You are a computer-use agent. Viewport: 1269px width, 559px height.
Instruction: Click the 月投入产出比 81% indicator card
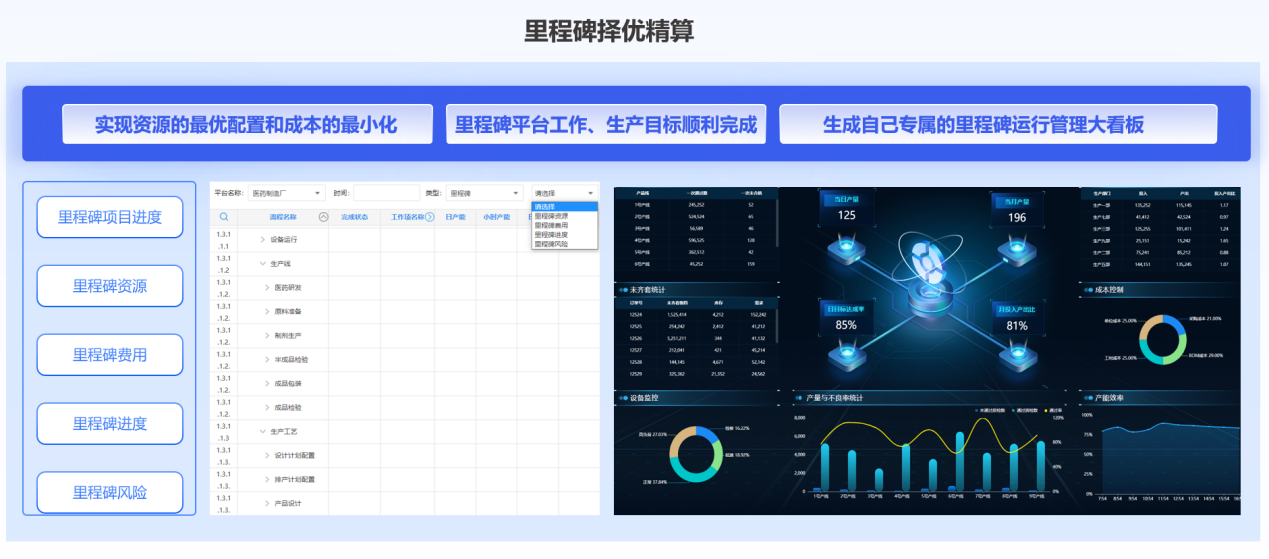tap(1016, 319)
